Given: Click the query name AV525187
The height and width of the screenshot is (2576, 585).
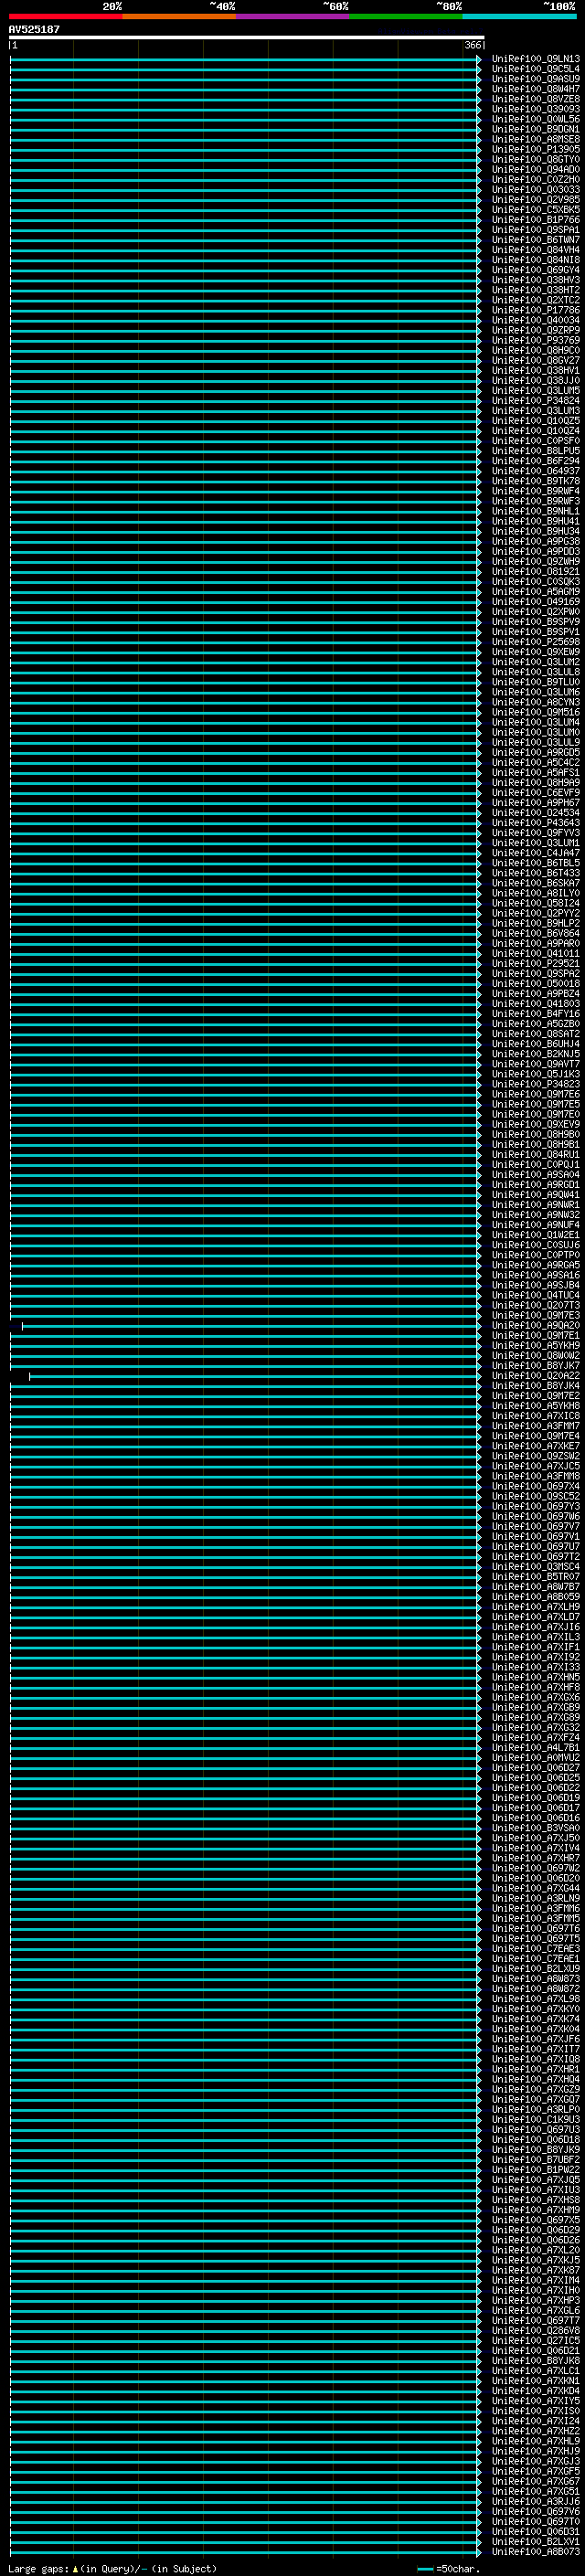Looking at the screenshot, I should pyautogui.click(x=34, y=29).
